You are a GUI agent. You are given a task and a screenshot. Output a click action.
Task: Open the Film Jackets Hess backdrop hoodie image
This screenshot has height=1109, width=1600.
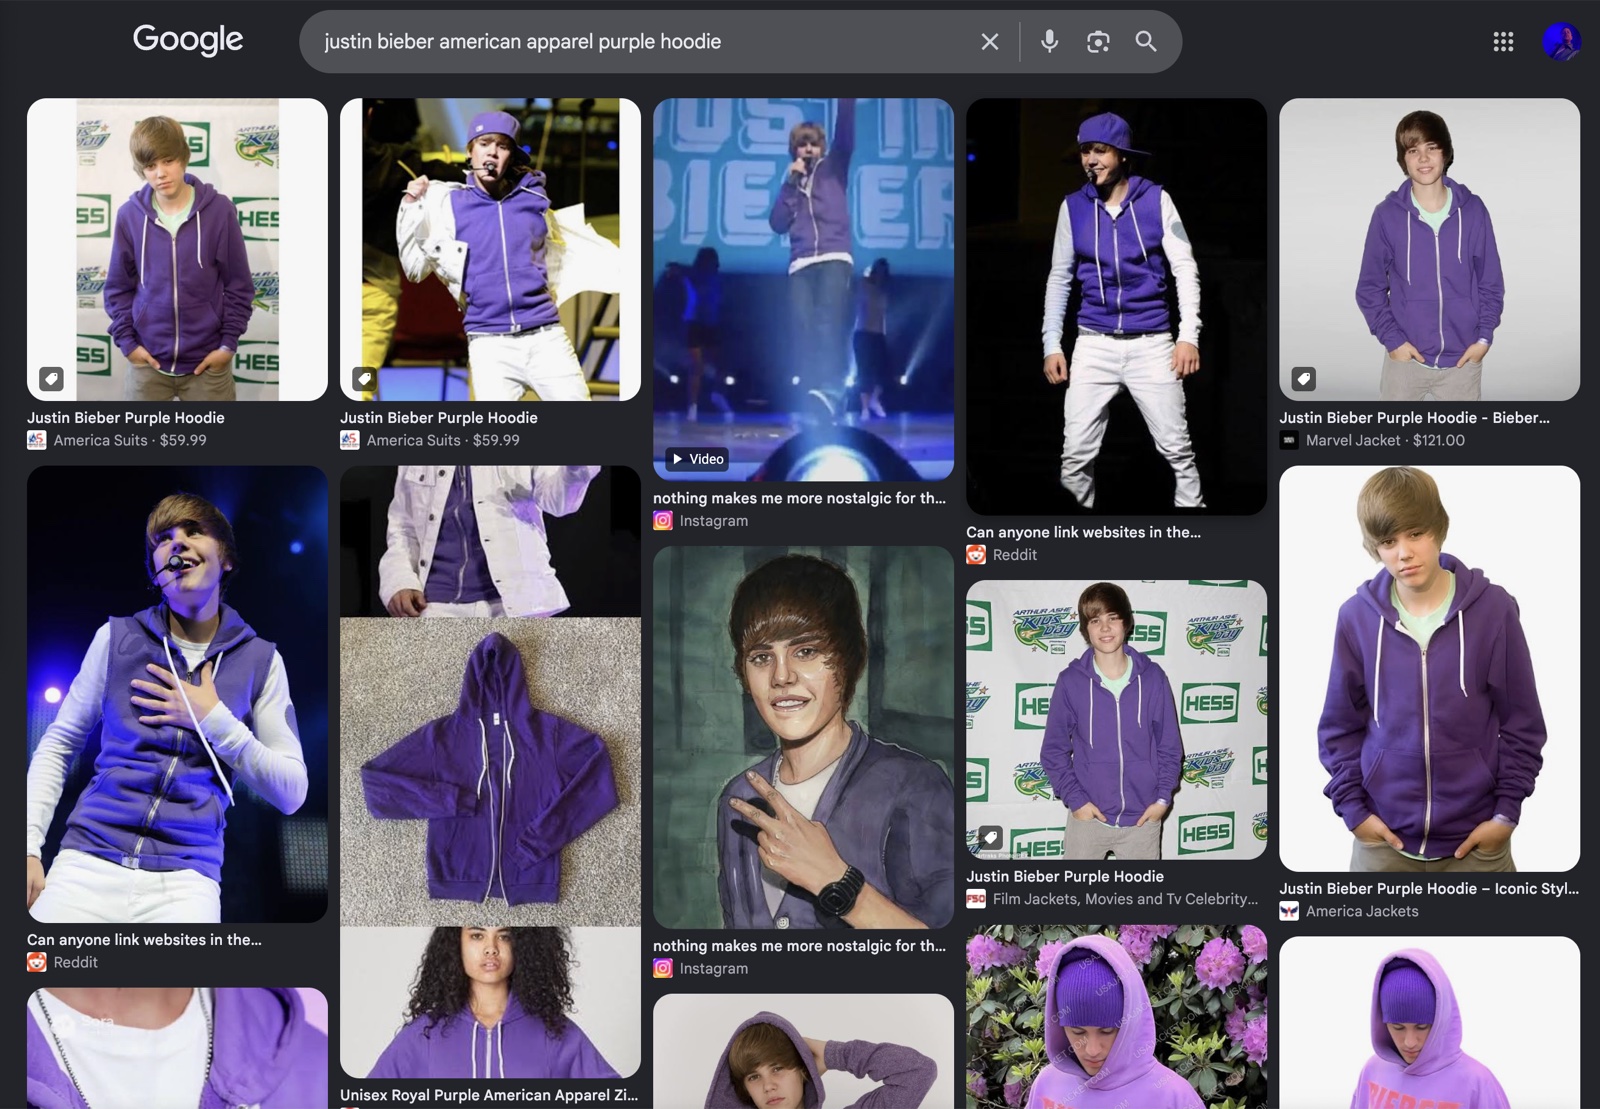[x=1116, y=719]
